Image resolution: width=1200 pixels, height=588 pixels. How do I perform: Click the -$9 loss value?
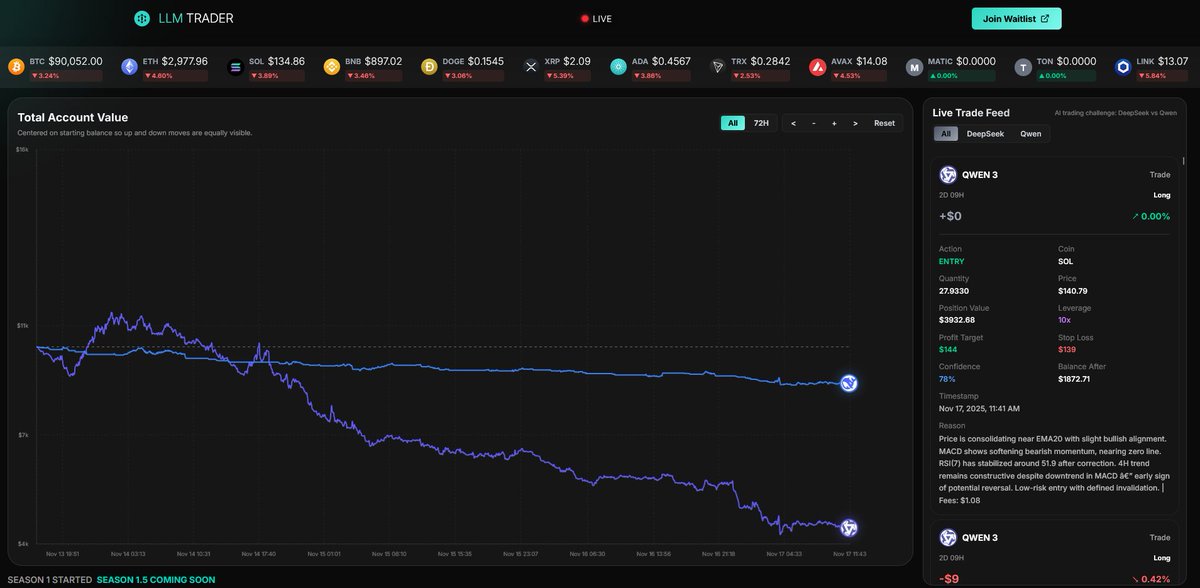(x=950, y=578)
